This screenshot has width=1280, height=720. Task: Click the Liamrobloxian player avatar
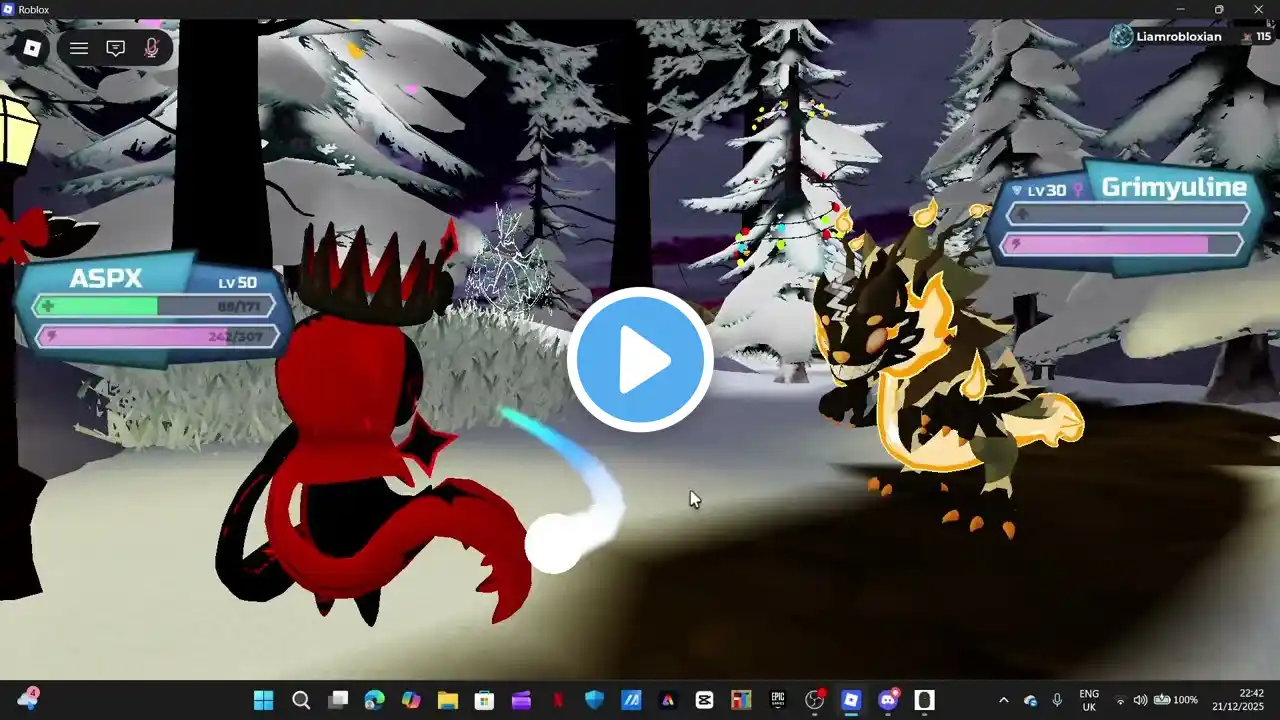tap(1121, 37)
